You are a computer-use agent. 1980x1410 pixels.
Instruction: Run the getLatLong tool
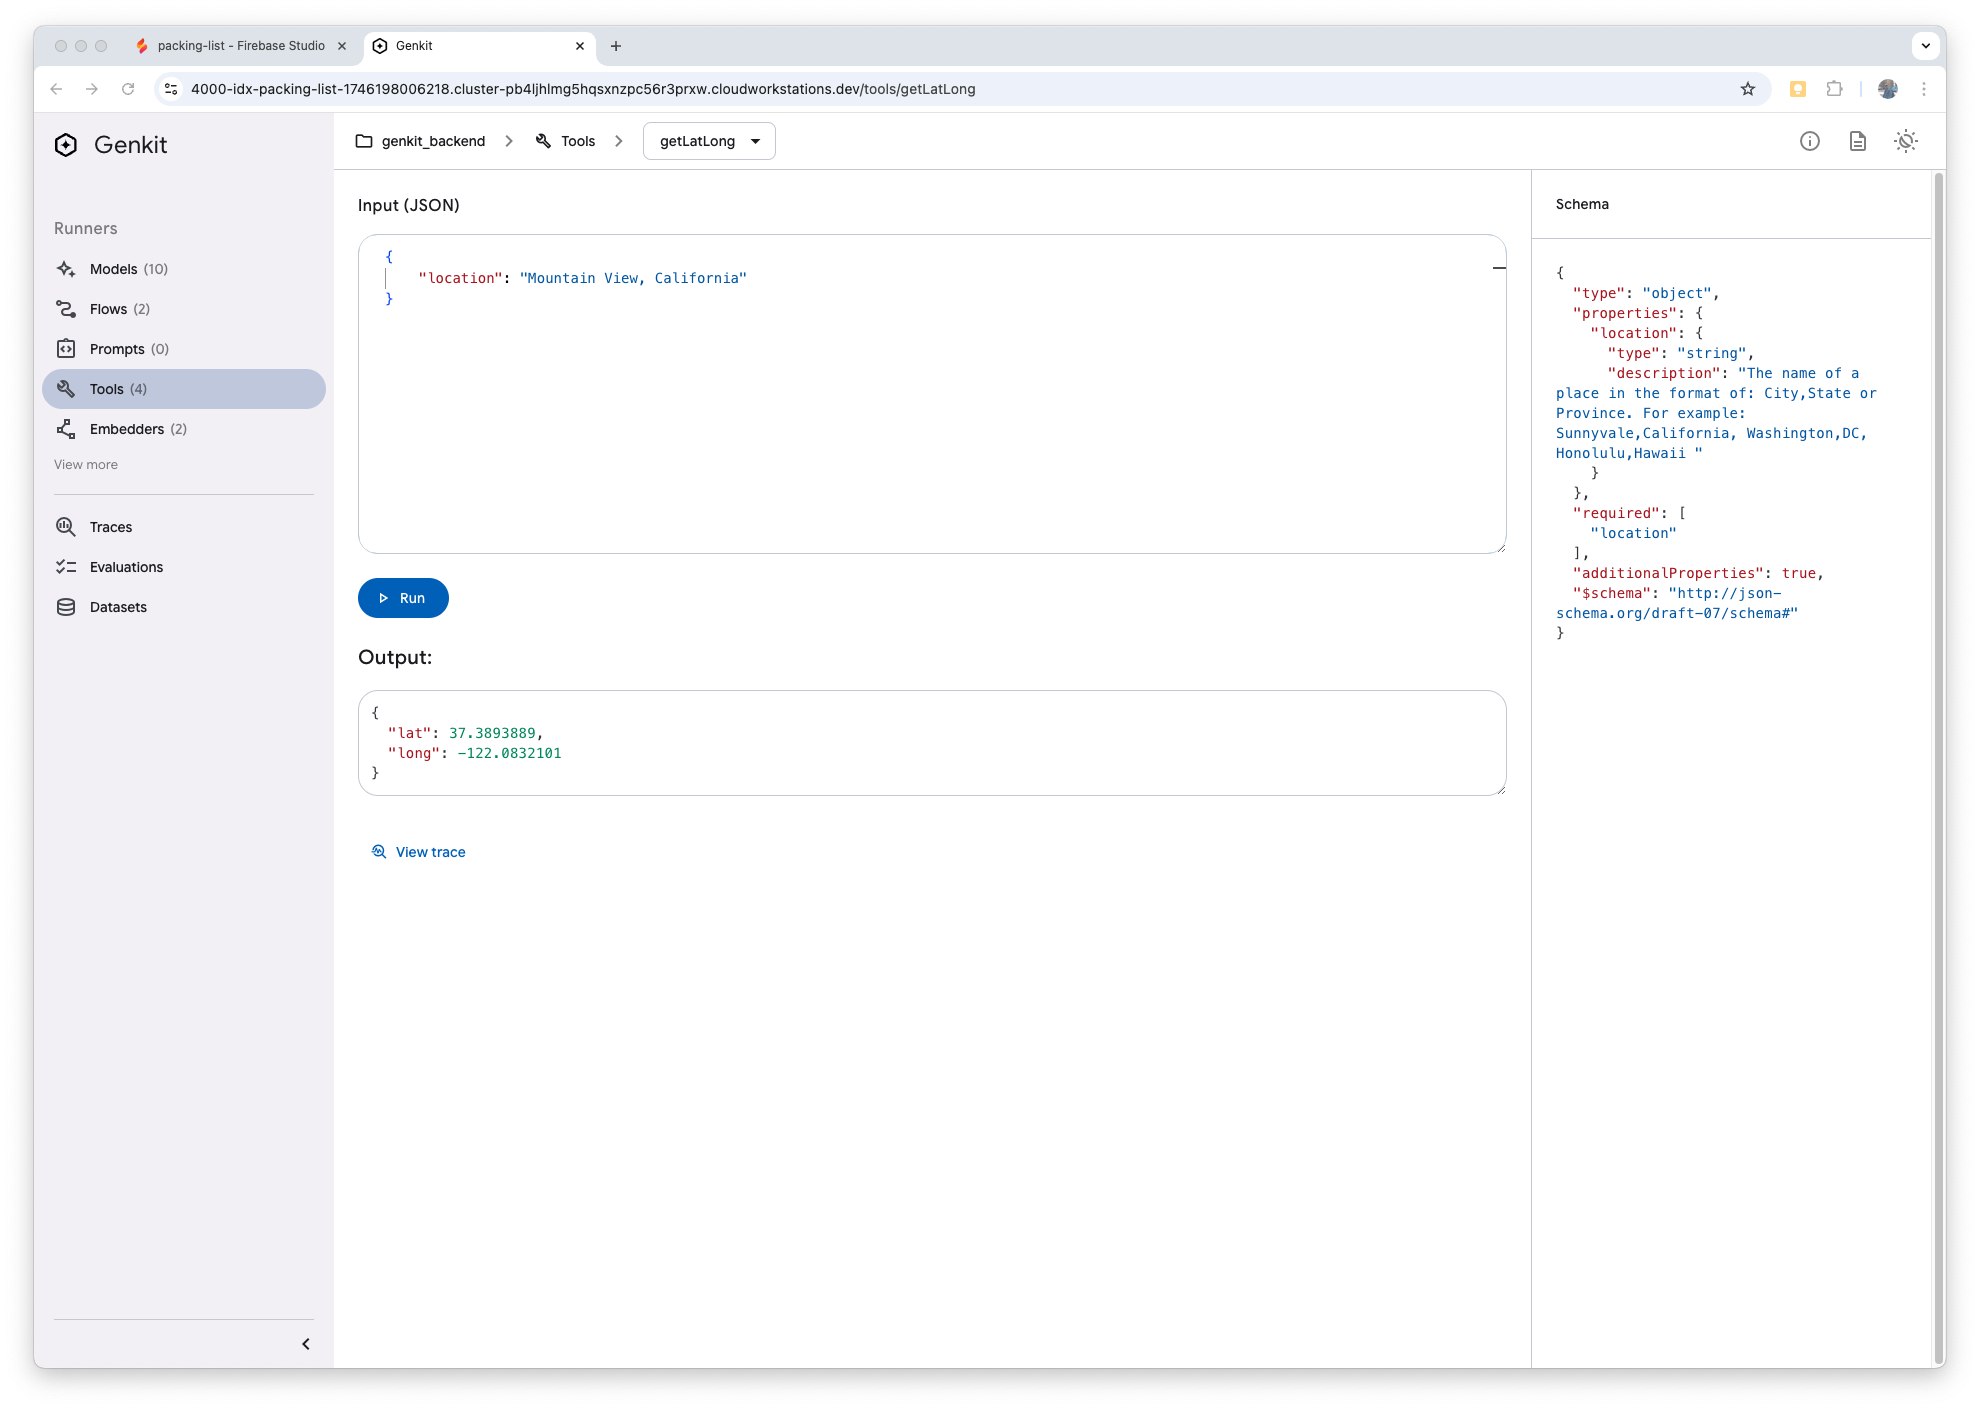coord(403,598)
